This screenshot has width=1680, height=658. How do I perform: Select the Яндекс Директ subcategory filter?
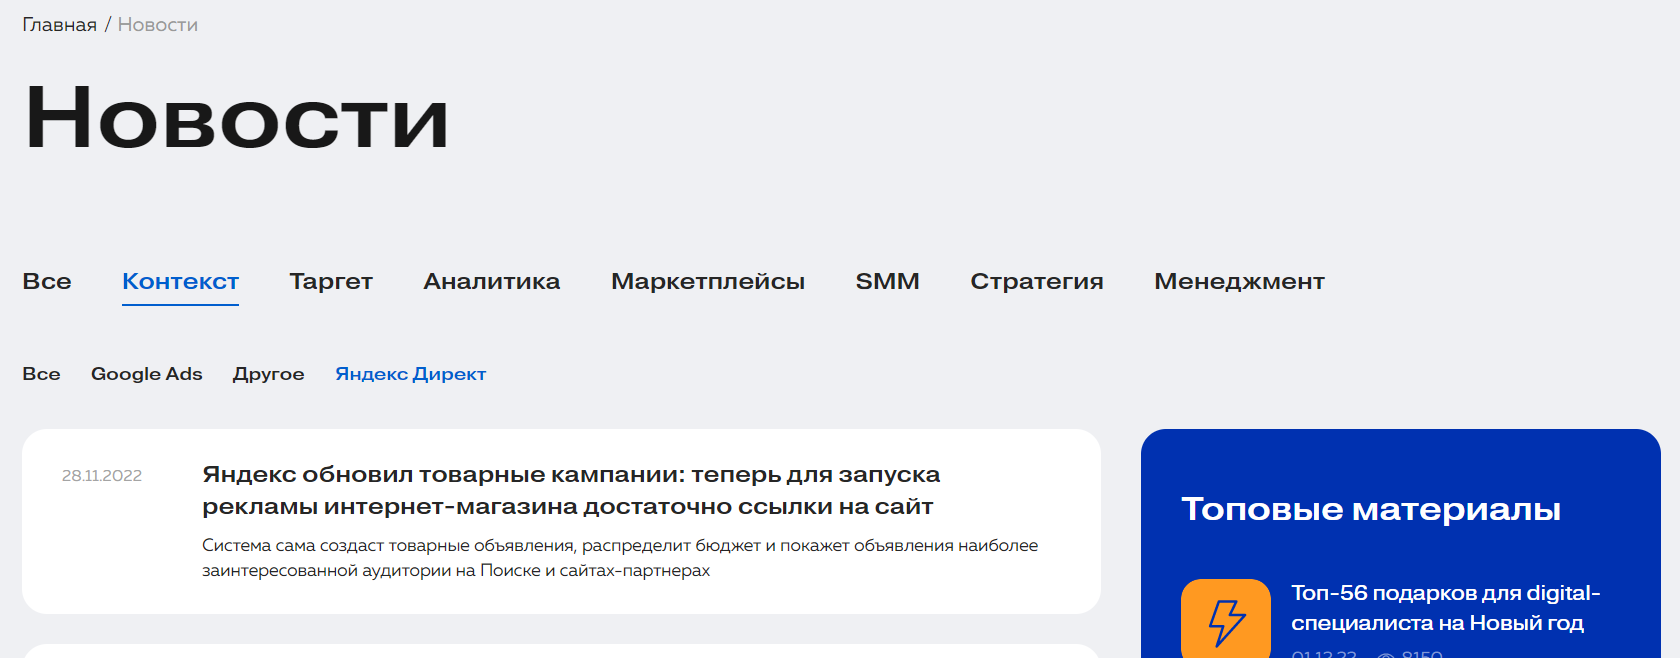[410, 374]
